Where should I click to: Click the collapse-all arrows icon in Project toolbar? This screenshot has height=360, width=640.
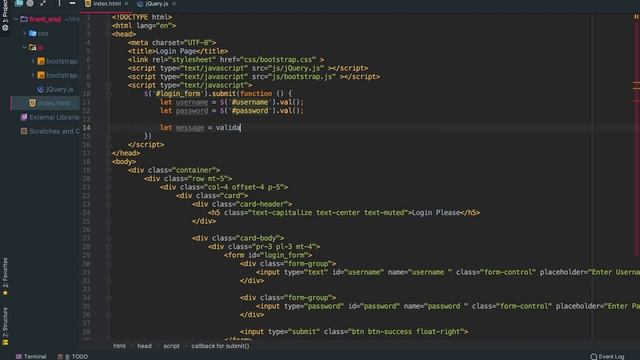point(43,3)
